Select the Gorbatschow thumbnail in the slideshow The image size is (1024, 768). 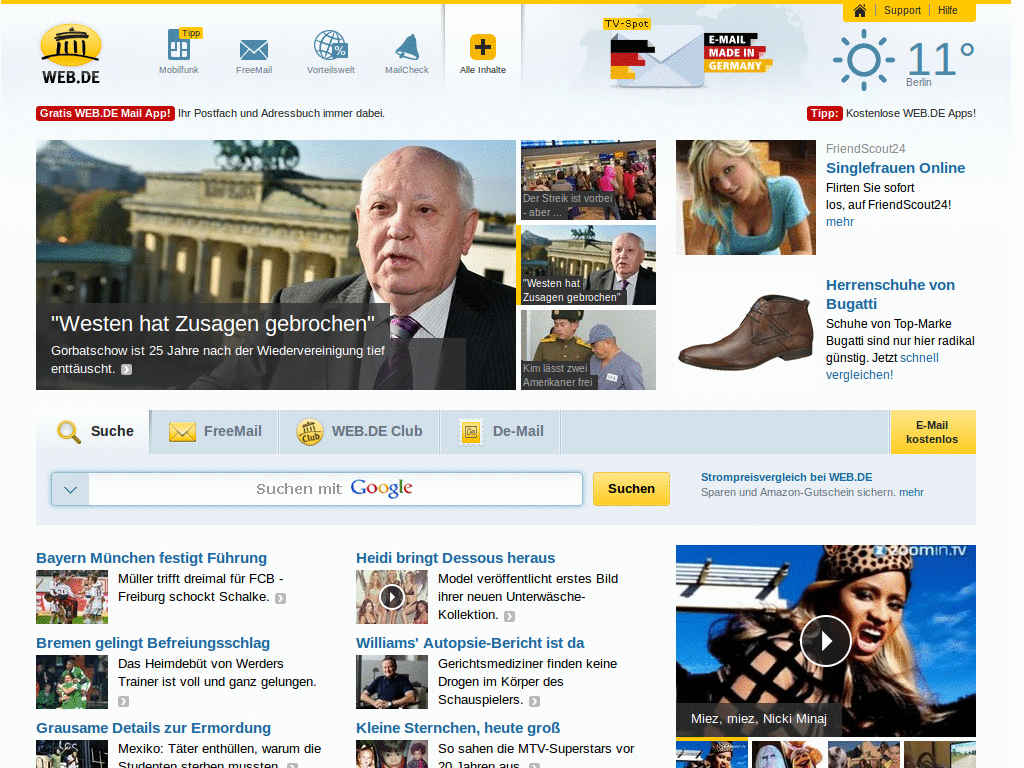588,265
